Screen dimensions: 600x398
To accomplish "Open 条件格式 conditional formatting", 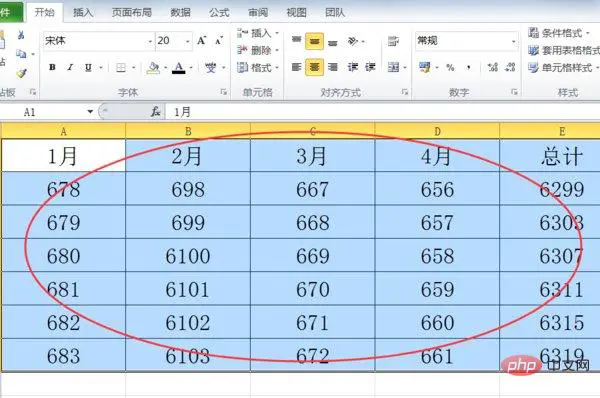I will (559, 33).
